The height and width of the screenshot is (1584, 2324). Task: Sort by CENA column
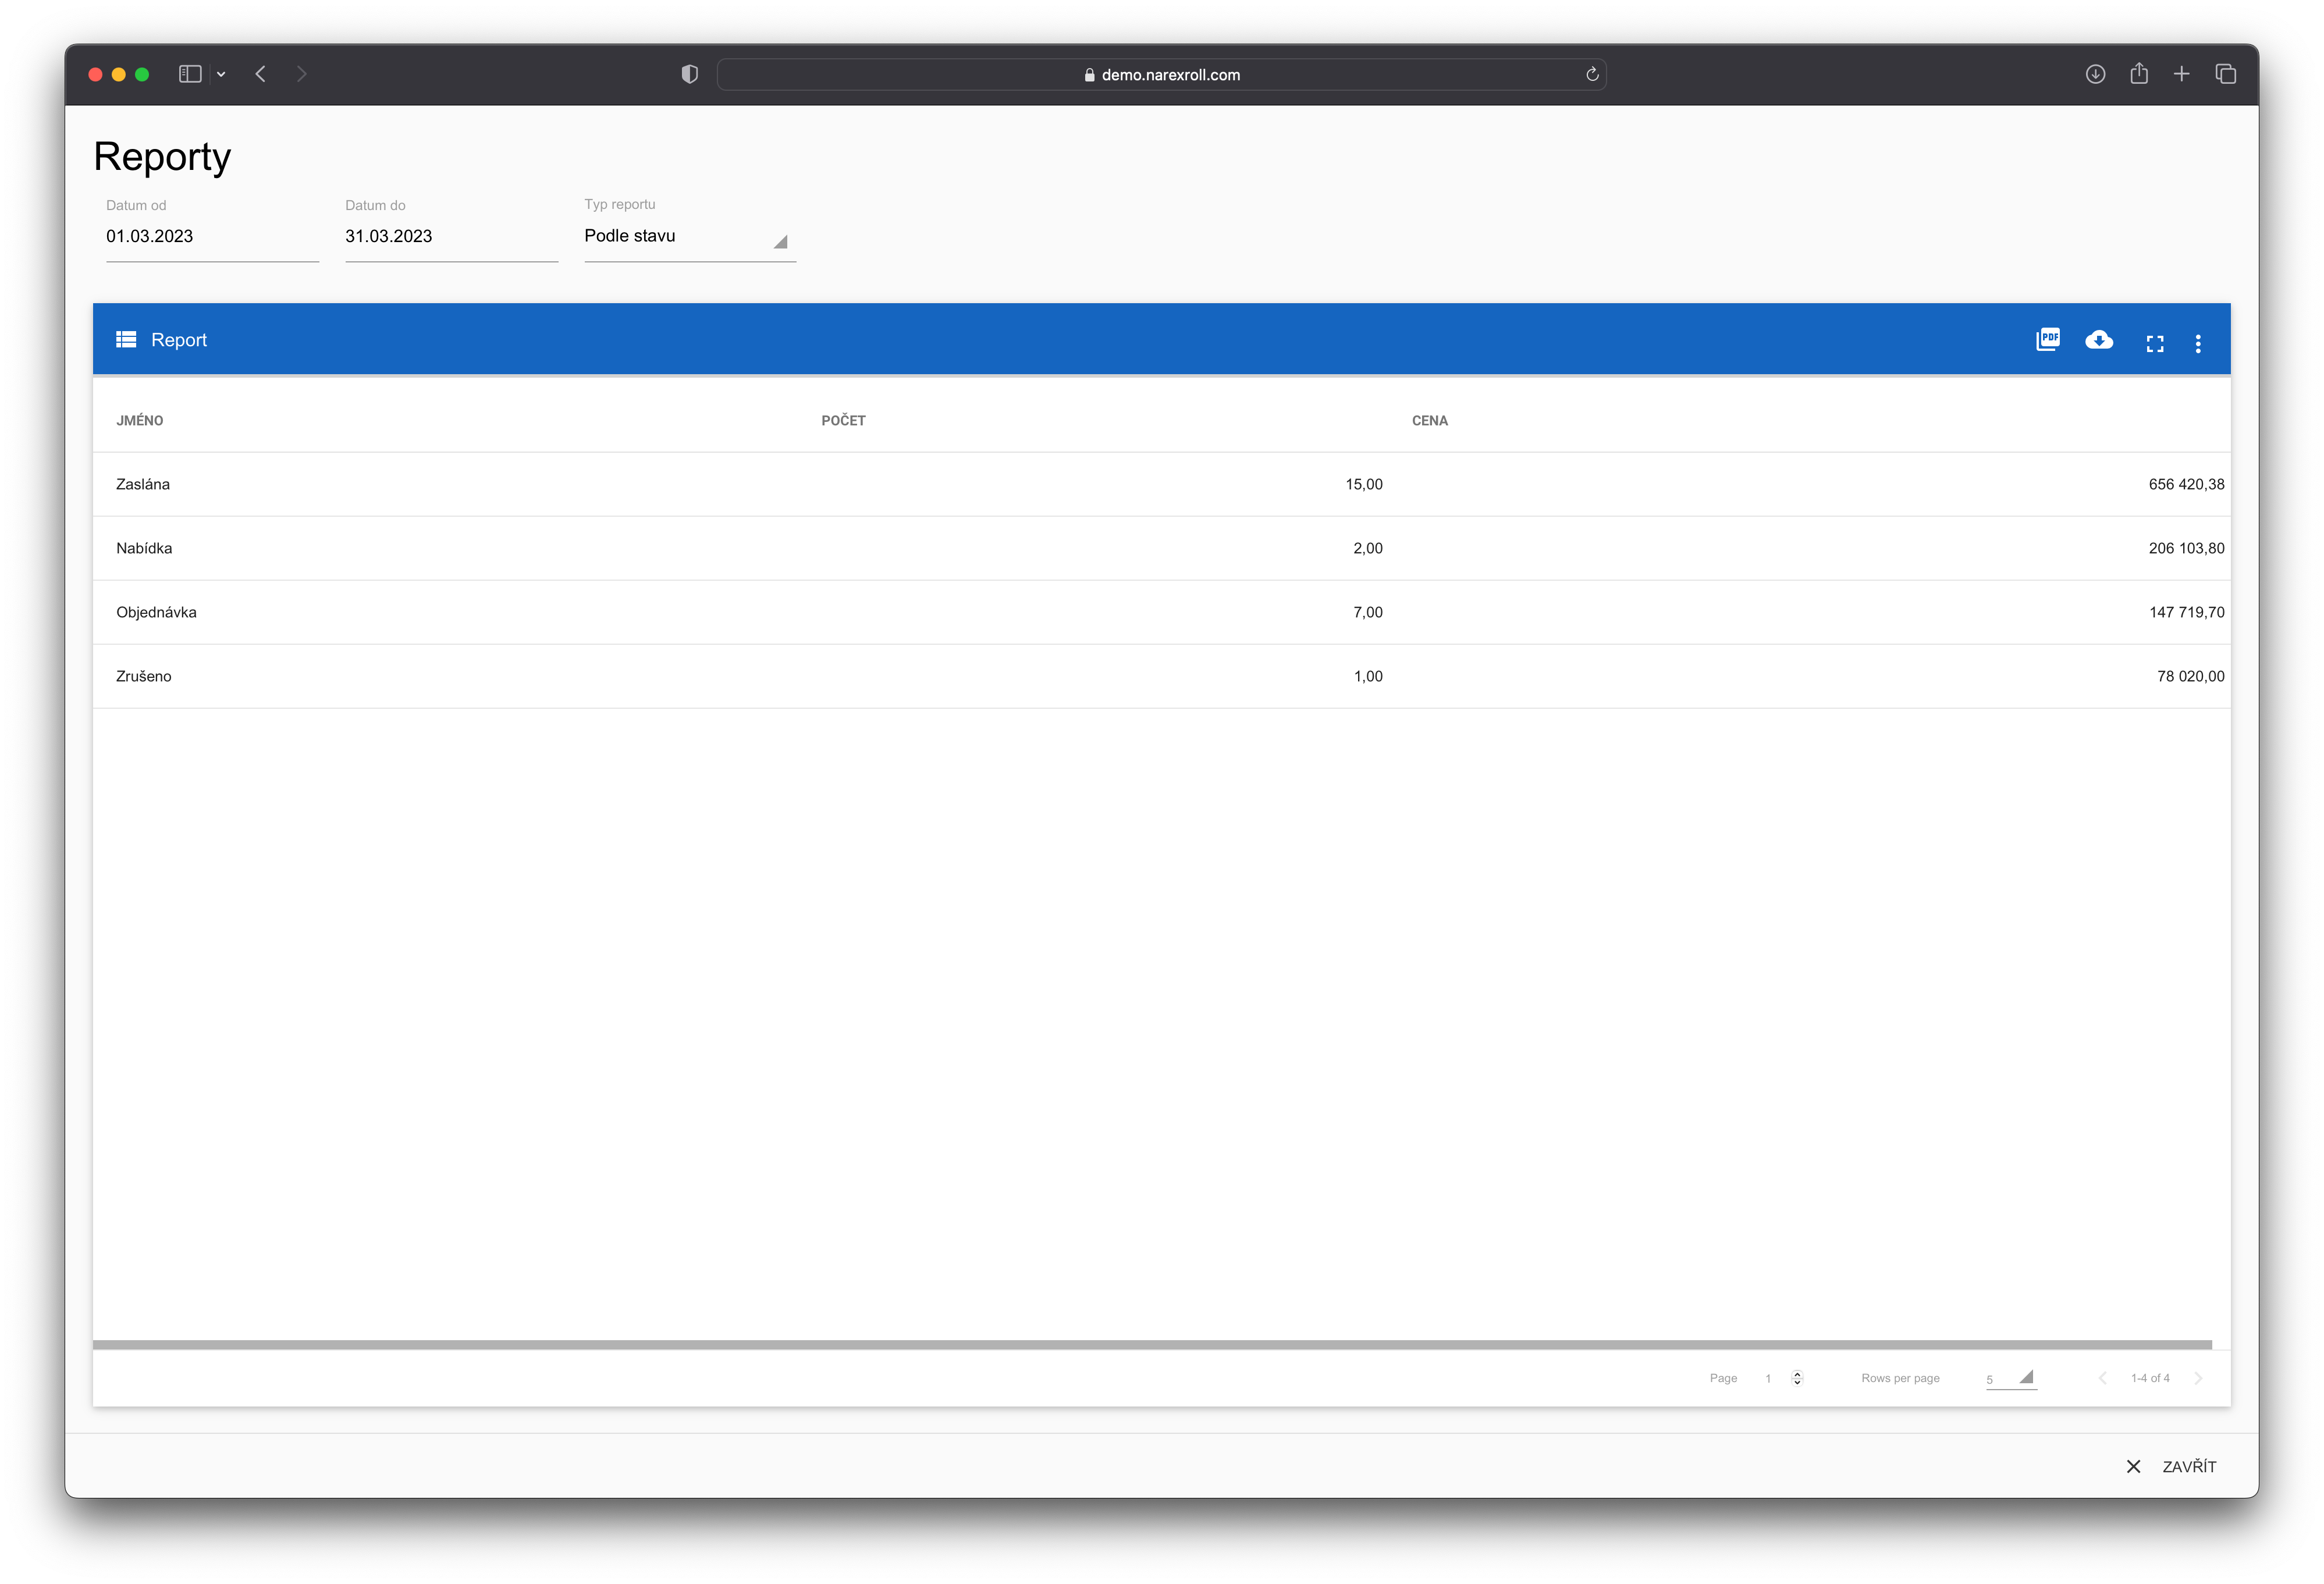click(1429, 421)
